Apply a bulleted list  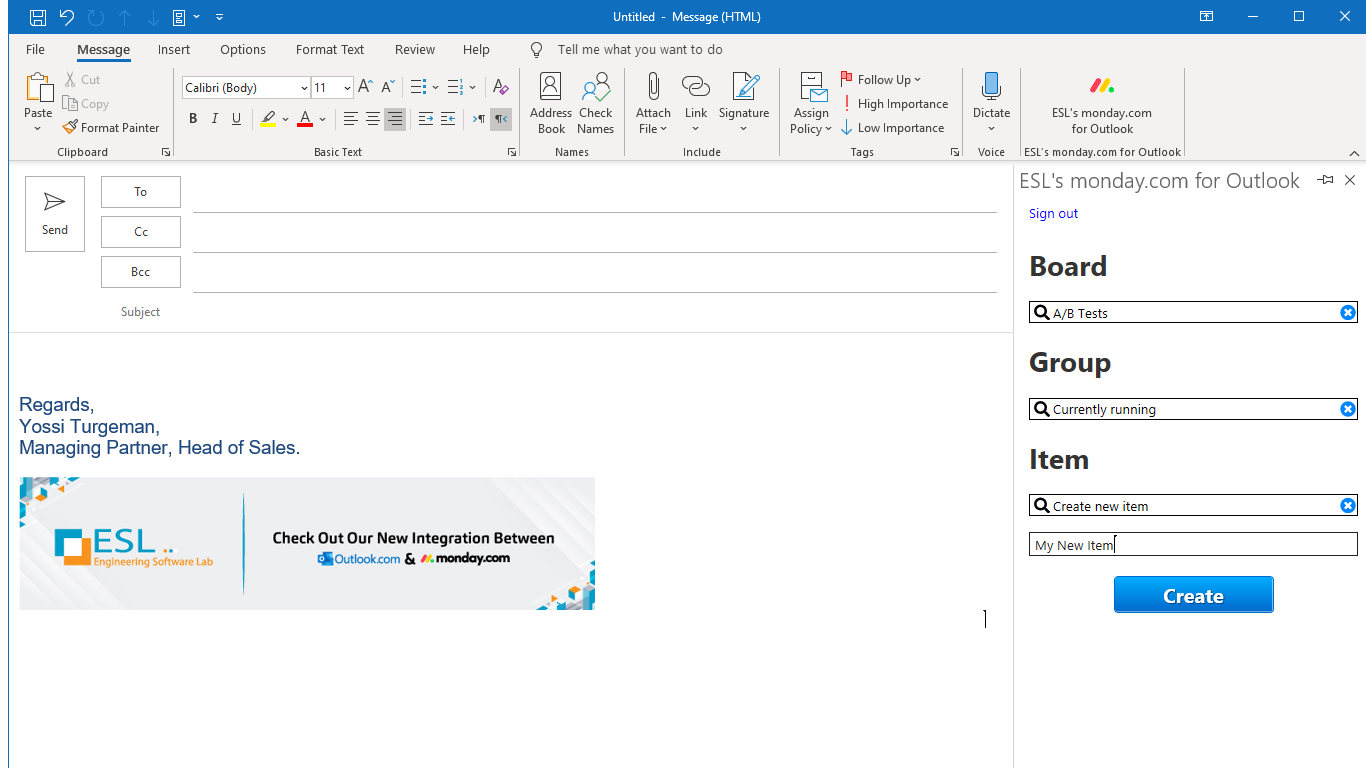[x=418, y=87]
